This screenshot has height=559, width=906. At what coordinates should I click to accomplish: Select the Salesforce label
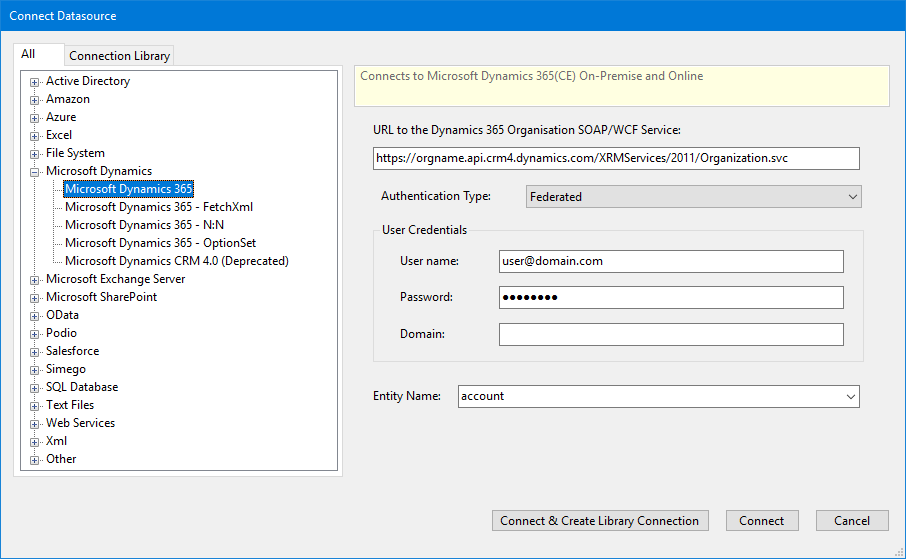coord(72,351)
